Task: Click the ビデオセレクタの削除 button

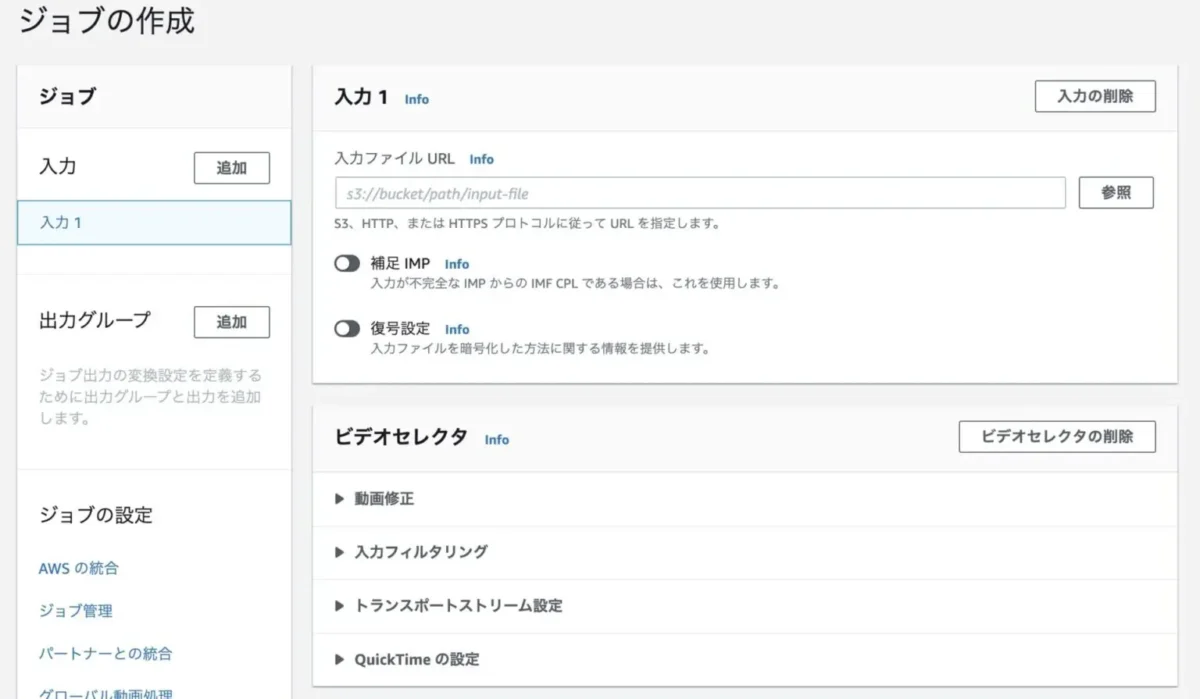Action: (x=1057, y=437)
